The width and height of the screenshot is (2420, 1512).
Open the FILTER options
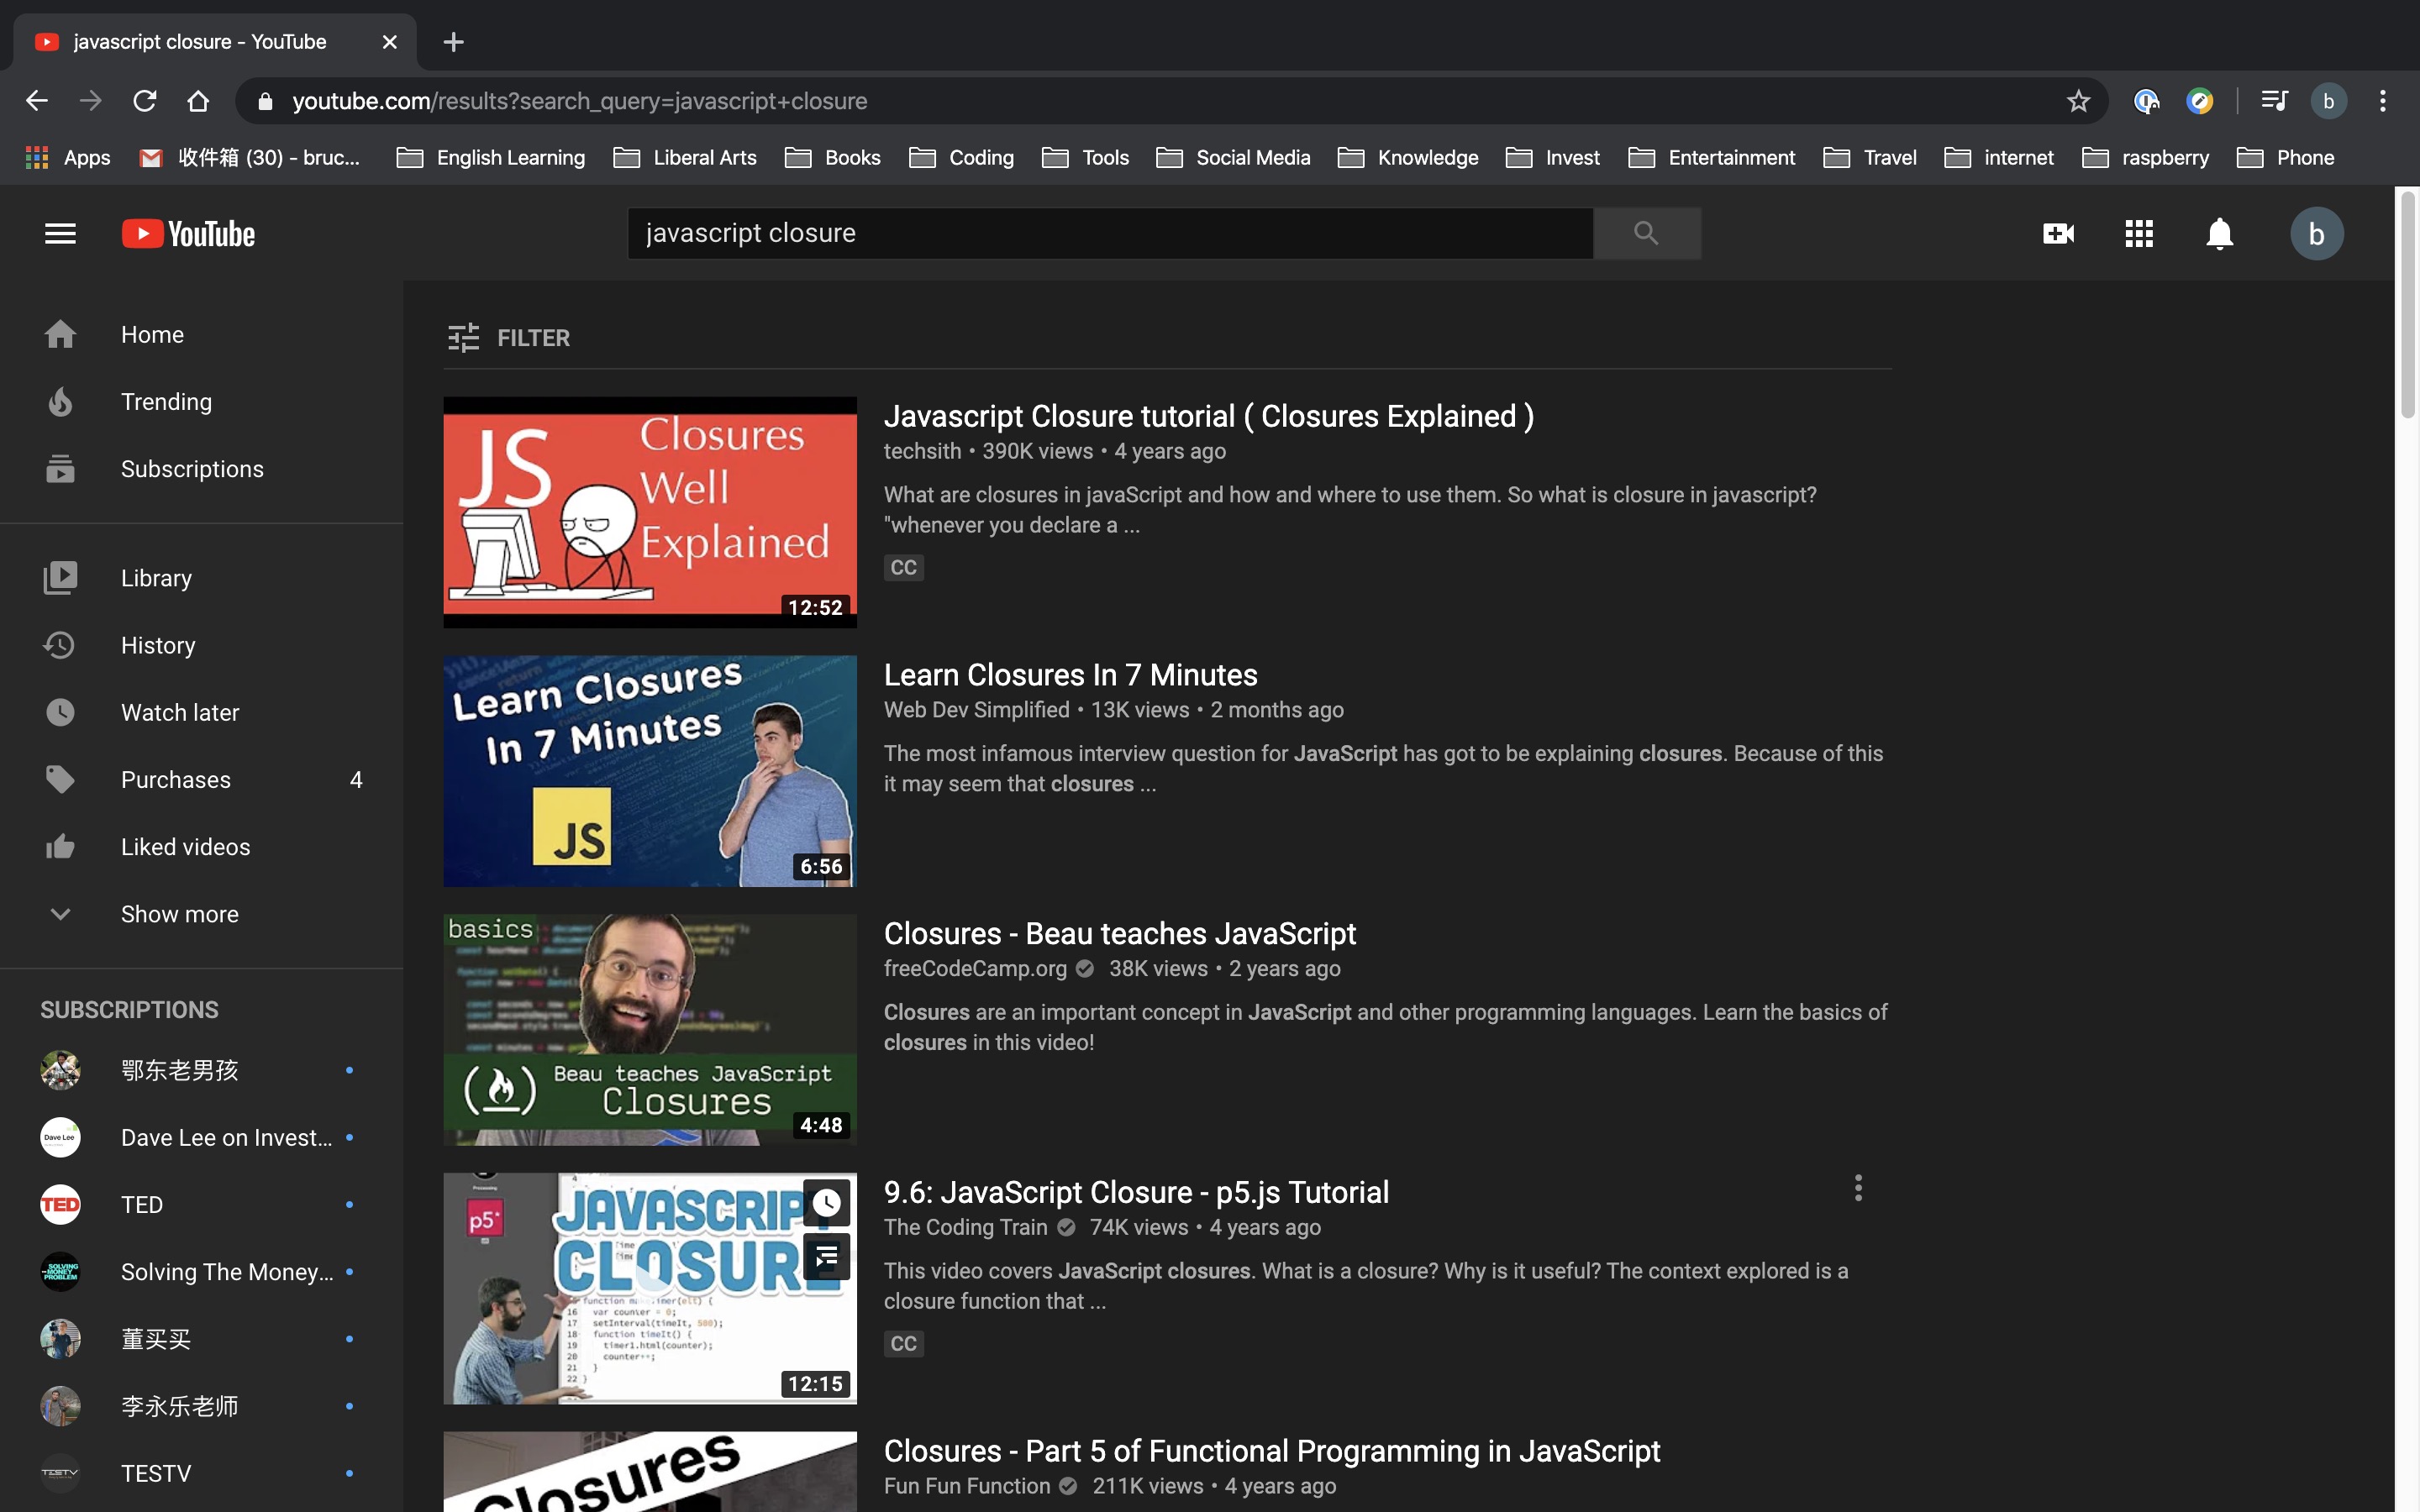pos(509,338)
